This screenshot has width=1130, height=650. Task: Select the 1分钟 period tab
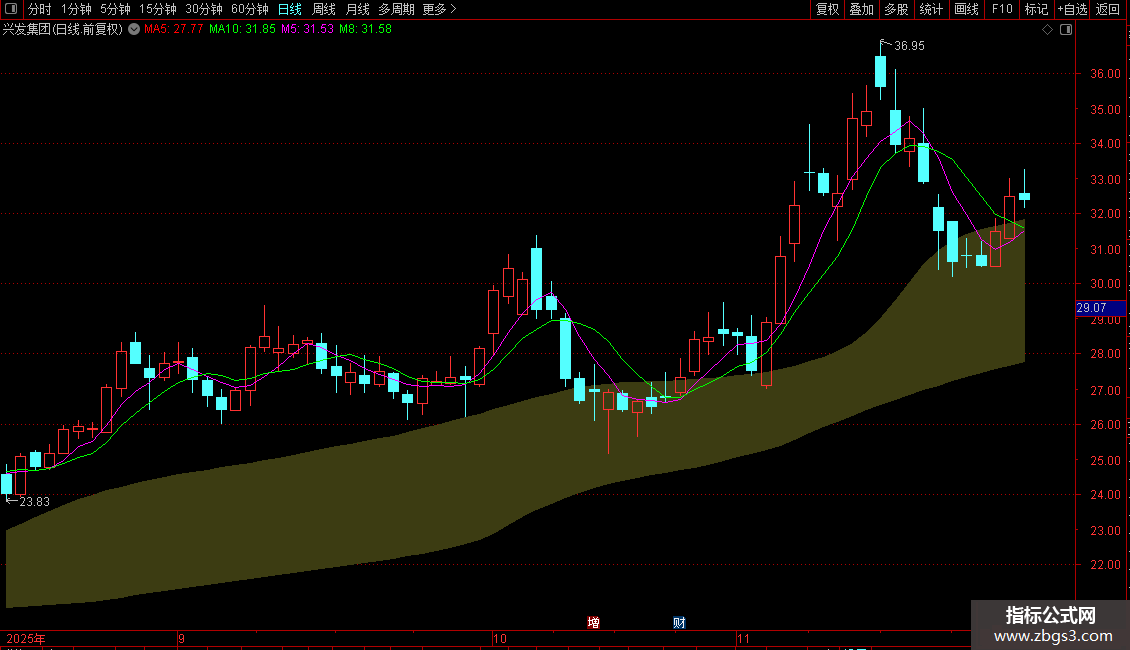(76, 9)
